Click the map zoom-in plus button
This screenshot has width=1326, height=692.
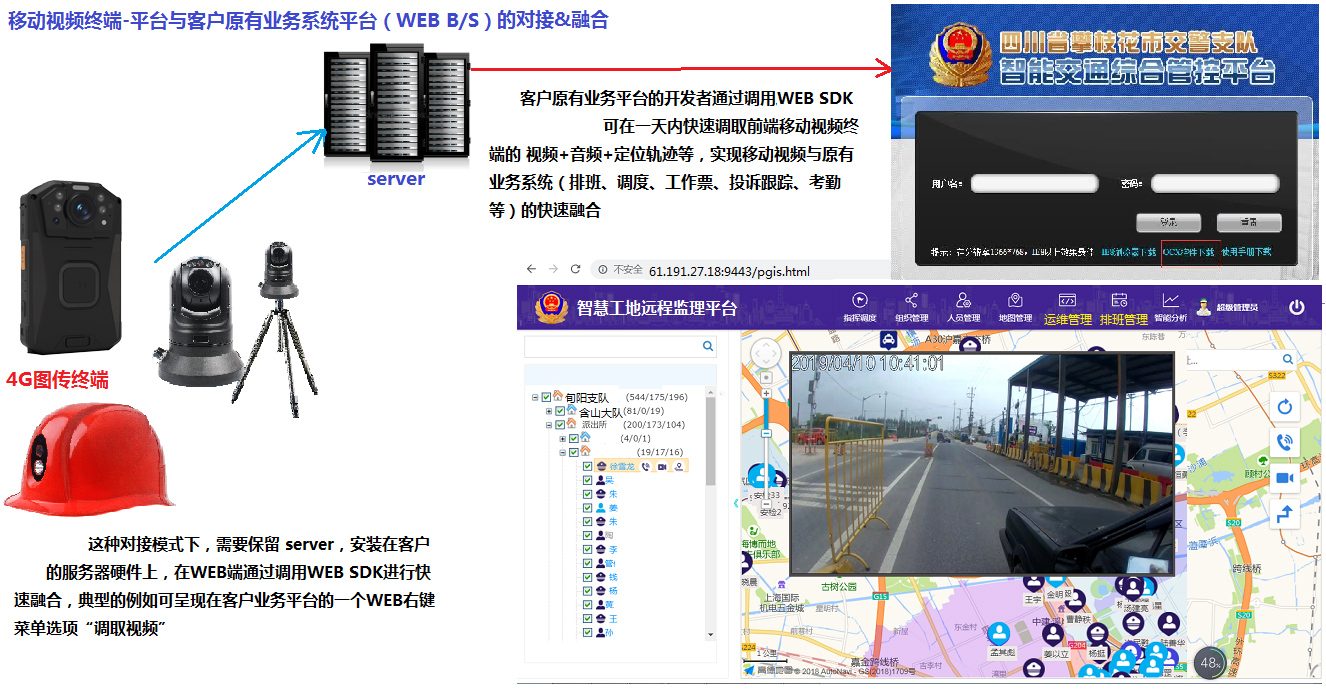pyautogui.click(x=766, y=393)
